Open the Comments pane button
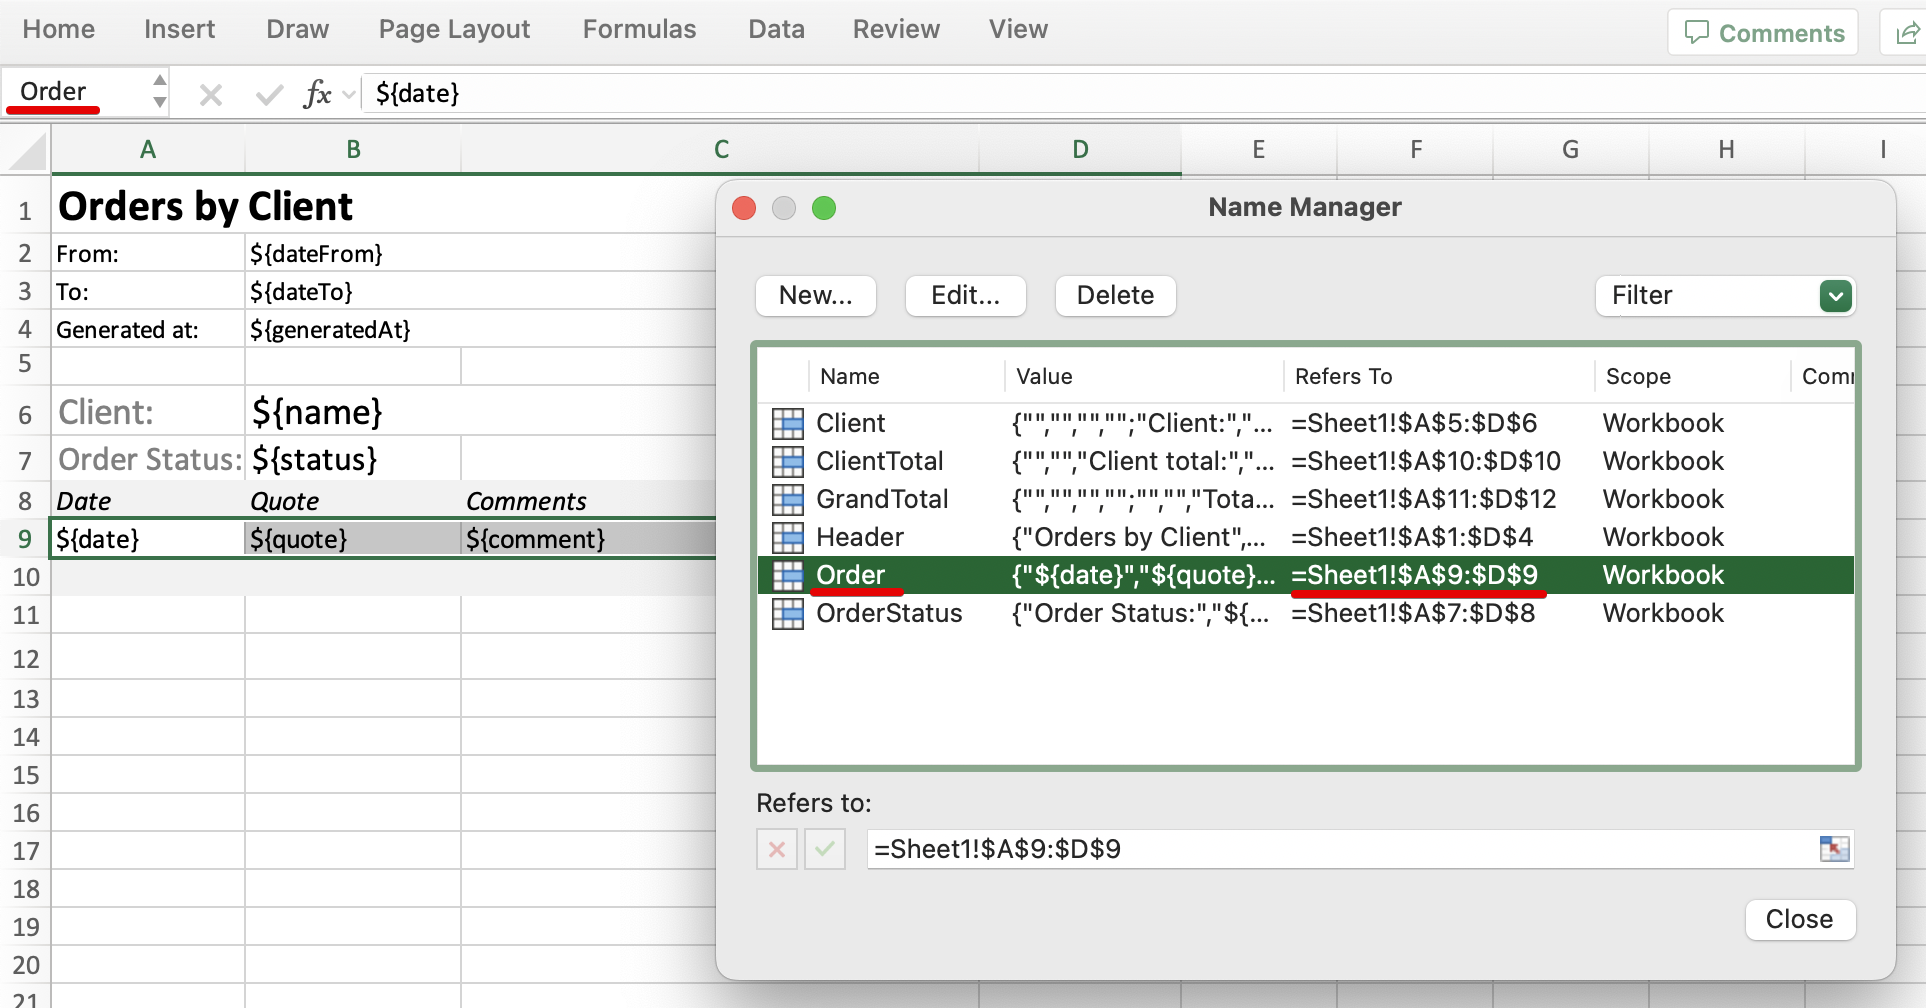The height and width of the screenshot is (1008, 1926). (1764, 33)
